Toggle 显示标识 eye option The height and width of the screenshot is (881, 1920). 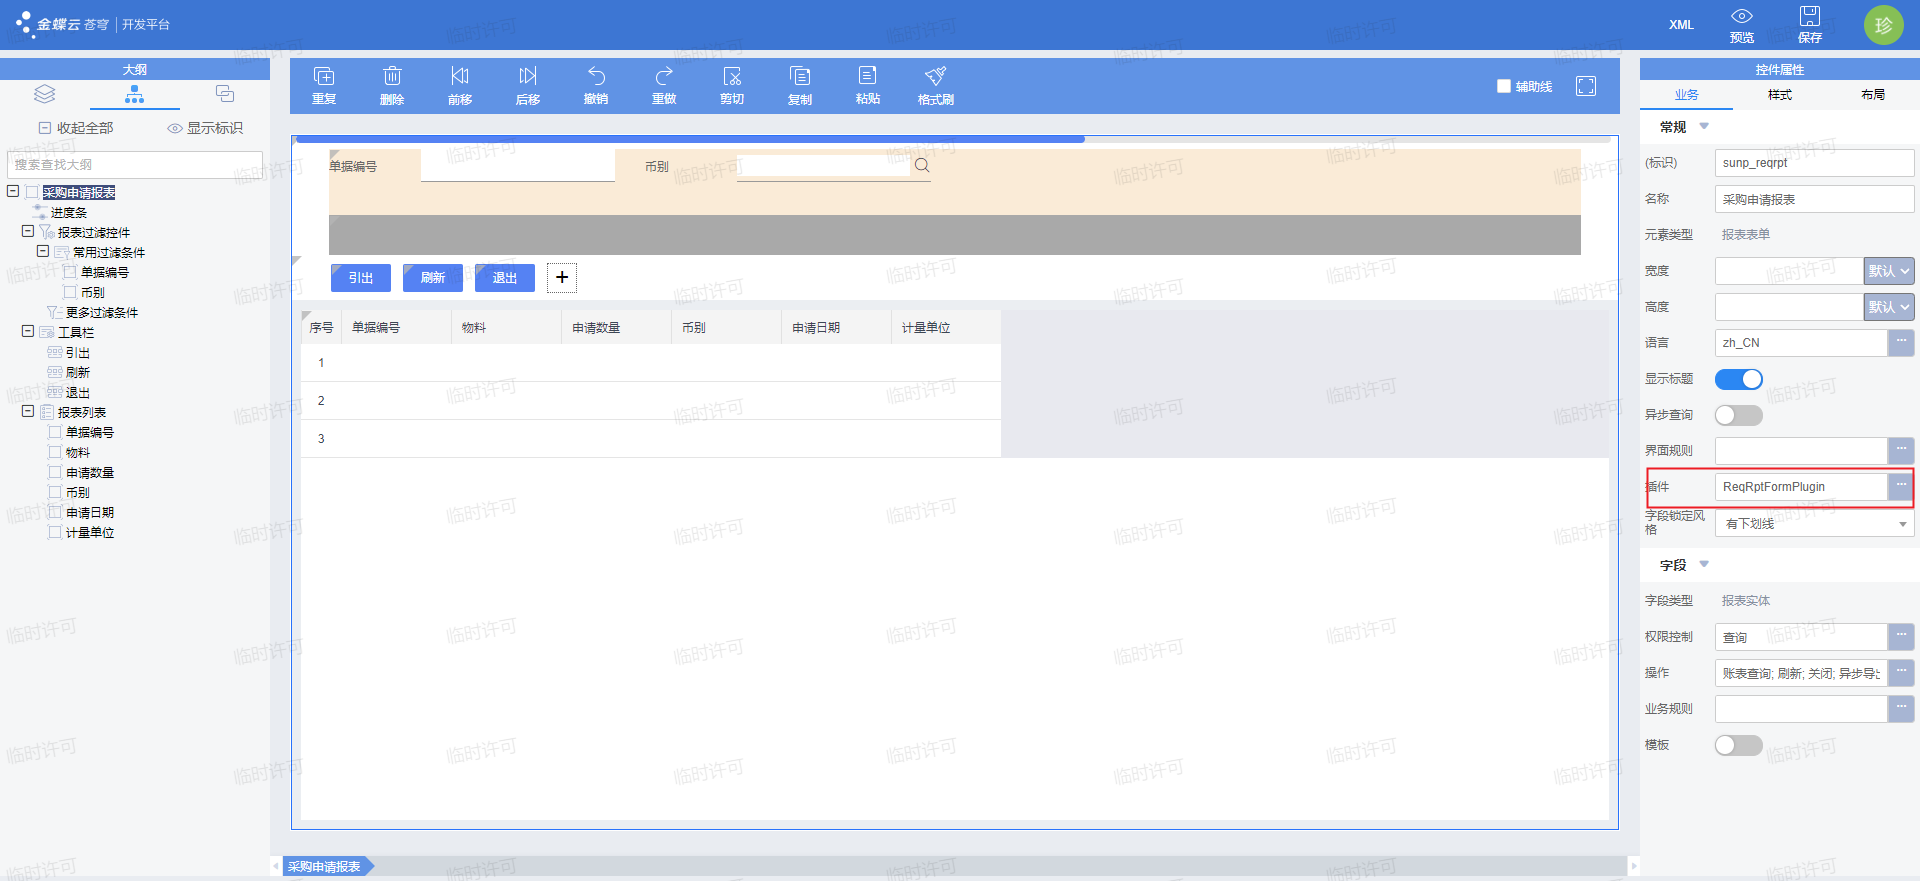pos(205,128)
